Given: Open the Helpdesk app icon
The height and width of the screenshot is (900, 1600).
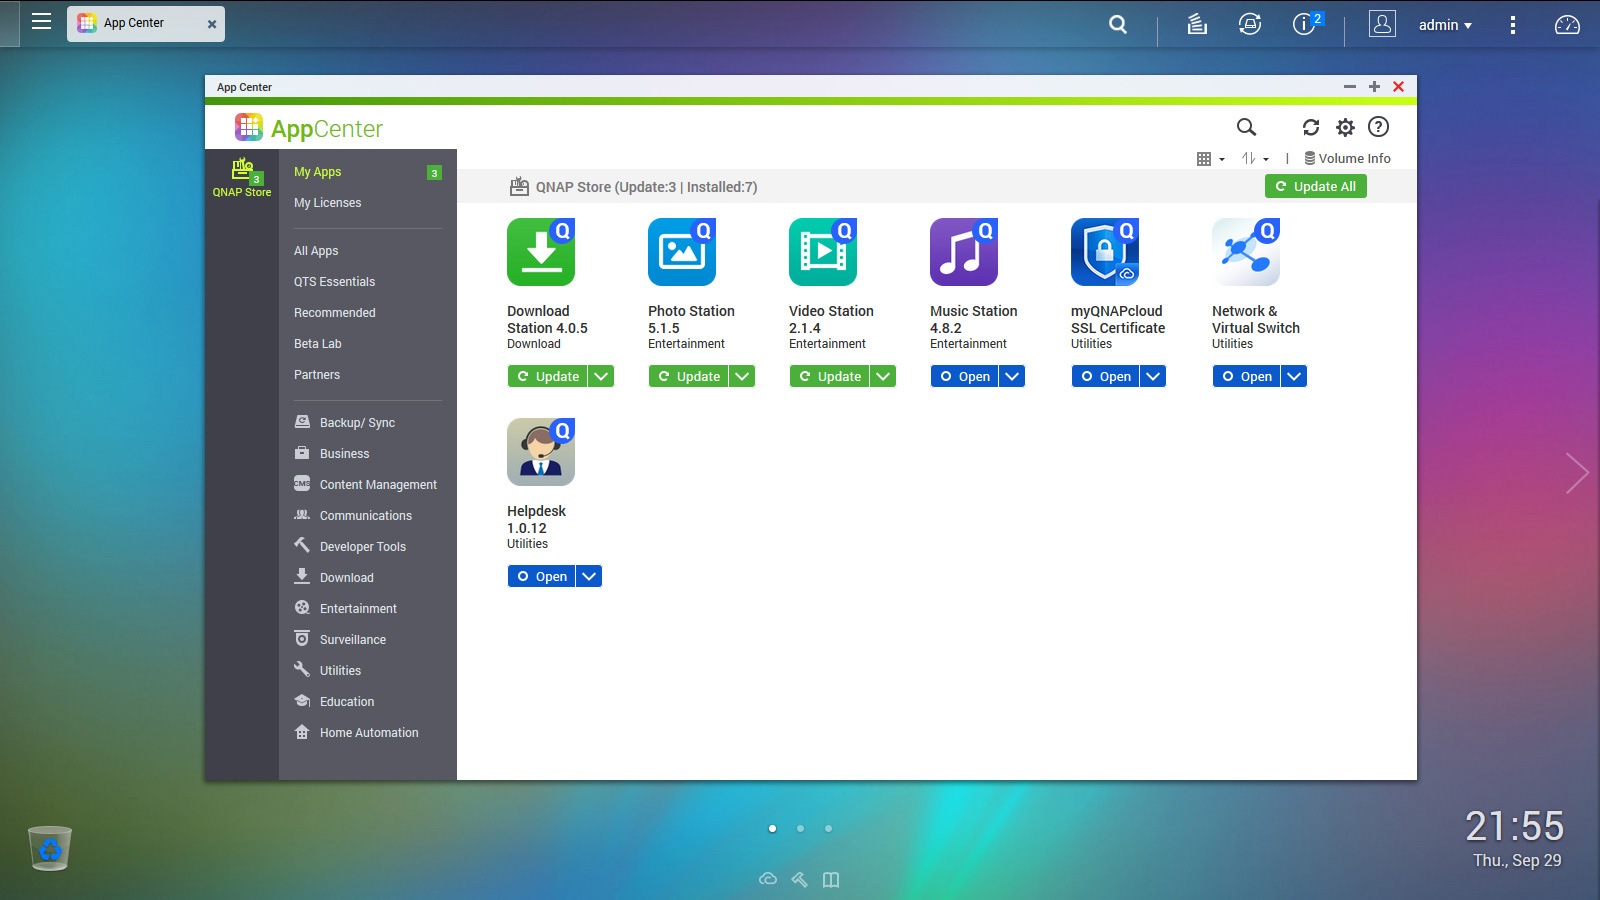Looking at the screenshot, I should click(541, 452).
